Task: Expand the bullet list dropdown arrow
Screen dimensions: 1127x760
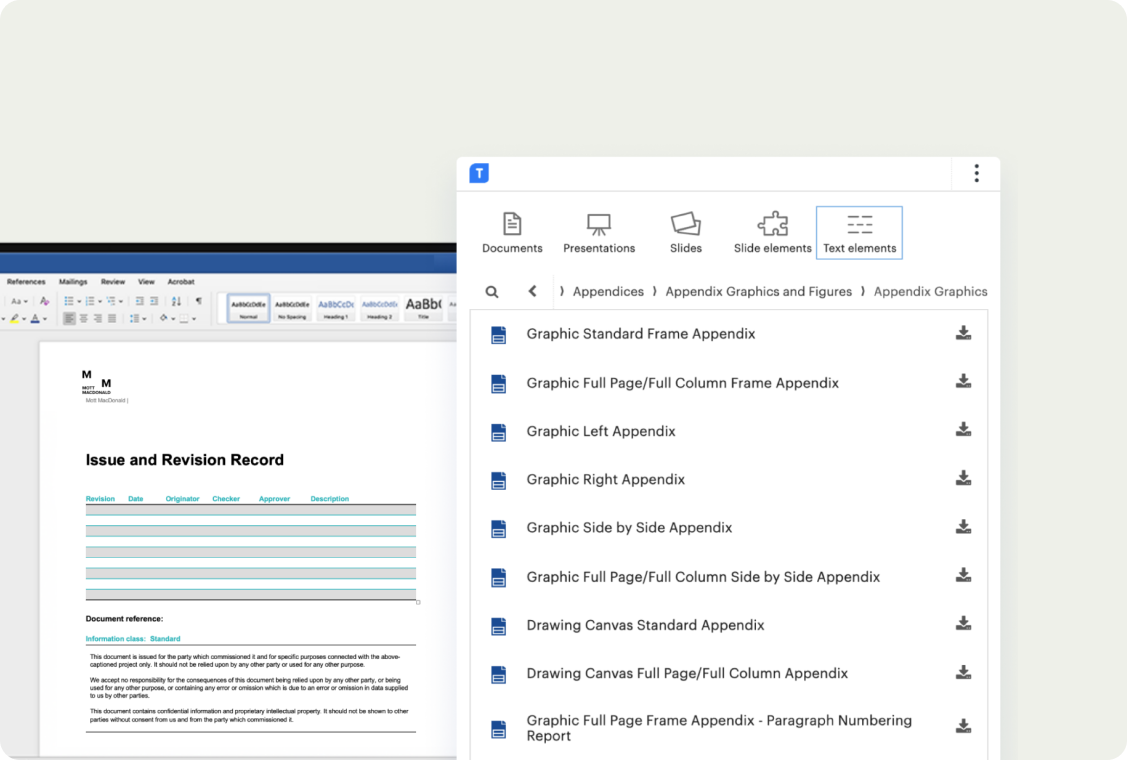Action: pyautogui.click(x=80, y=301)
